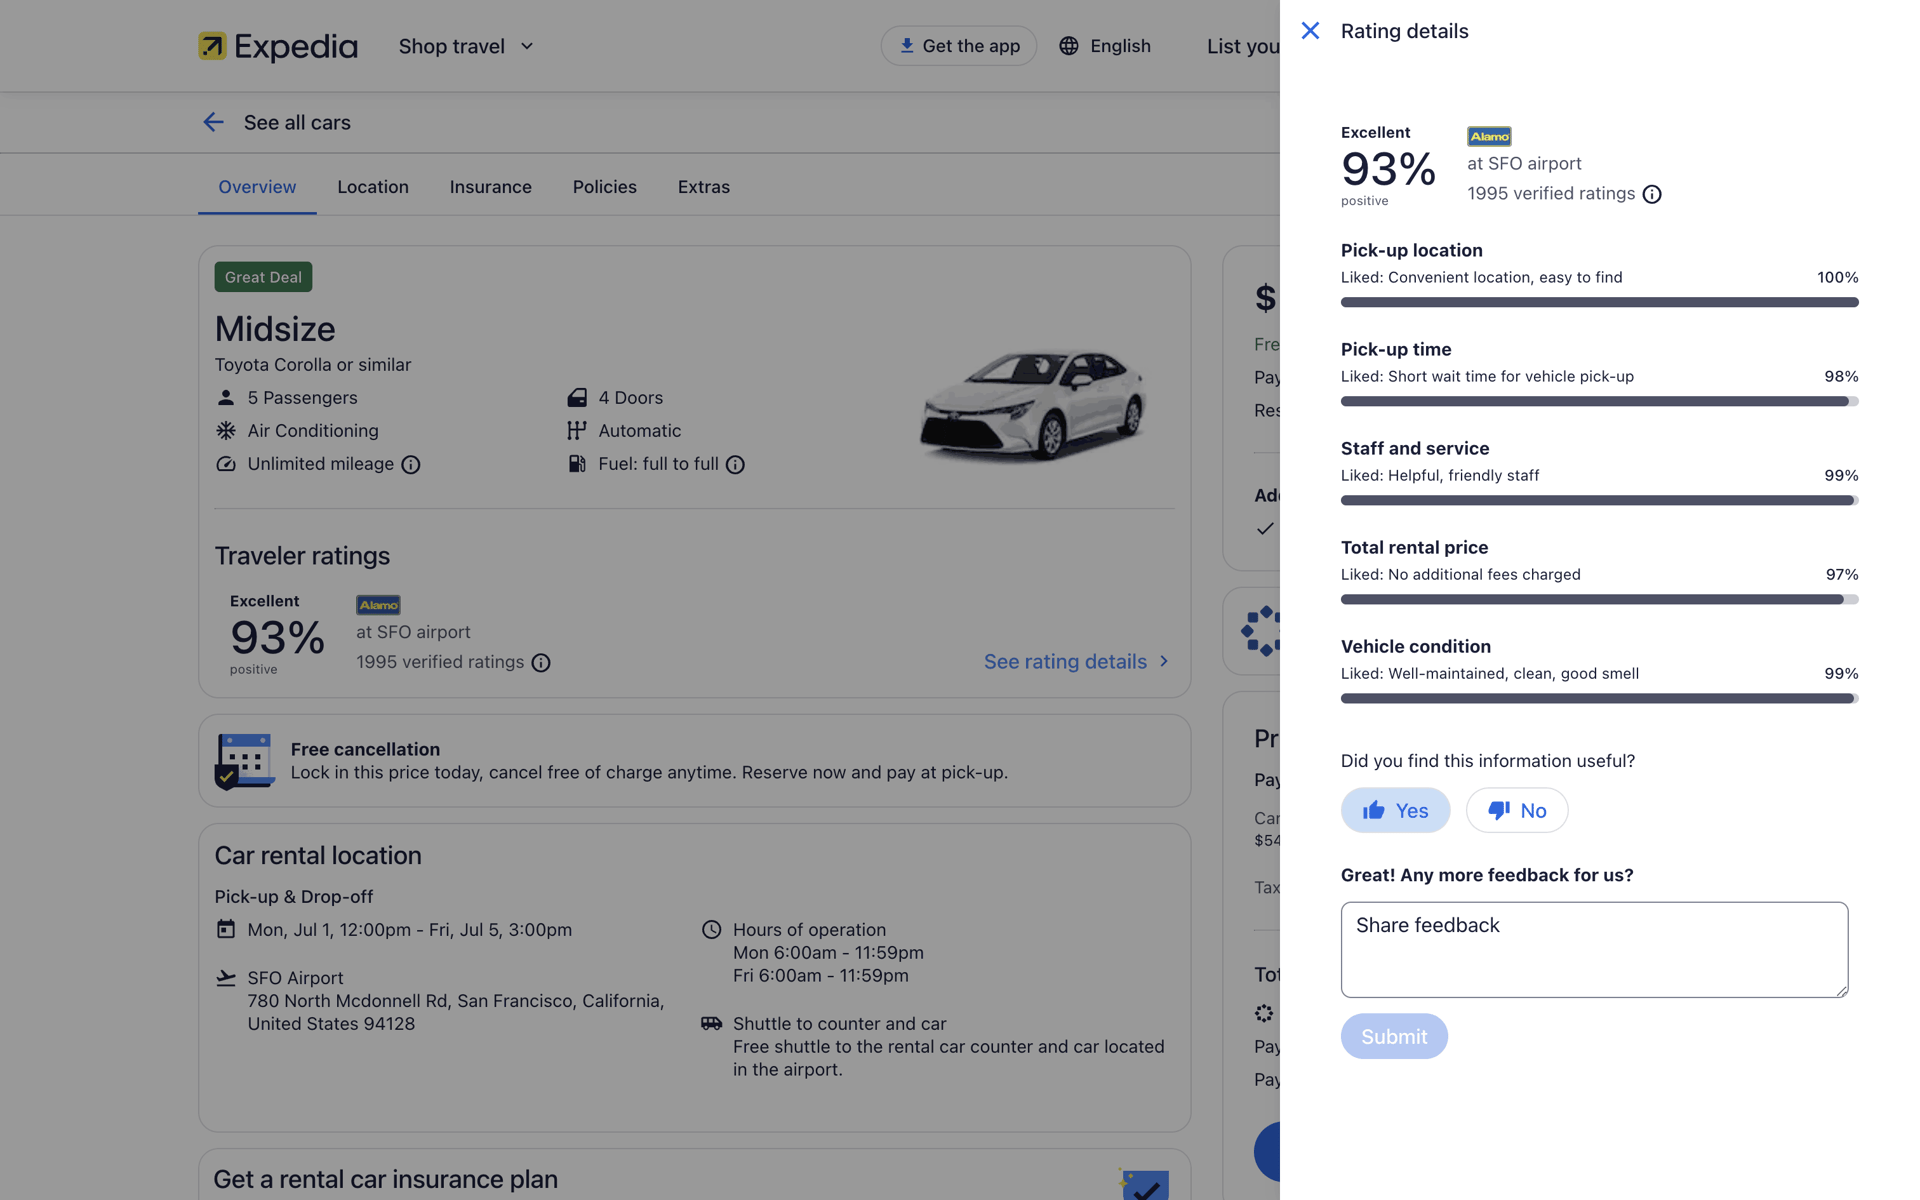1920x1200 pixels.
Task: Click the Alamo logo under Traveler ratings
Action: click(378, 605)
